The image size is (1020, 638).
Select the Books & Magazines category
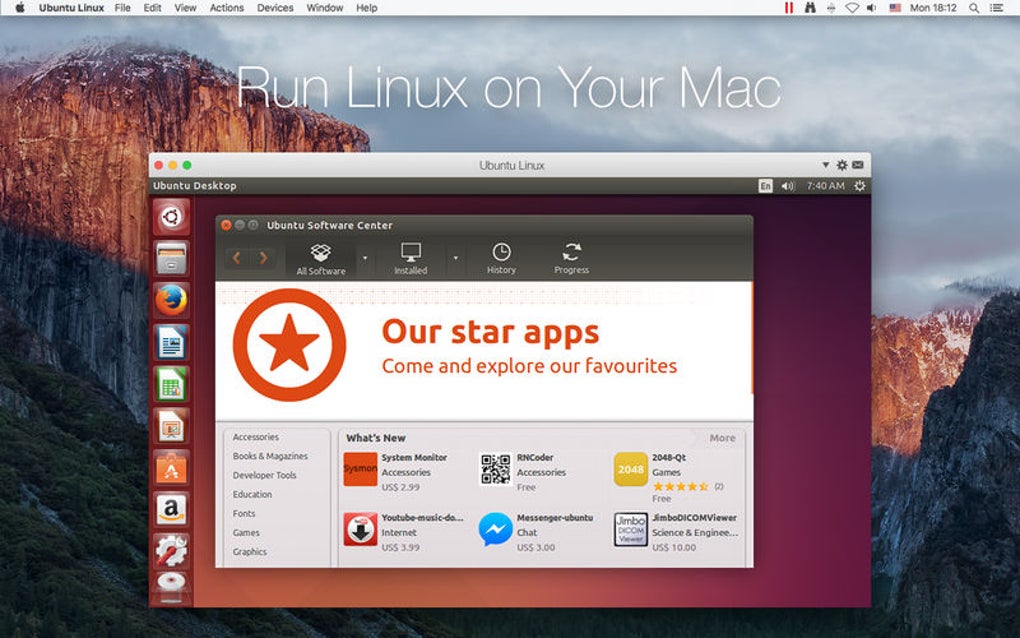270,456
